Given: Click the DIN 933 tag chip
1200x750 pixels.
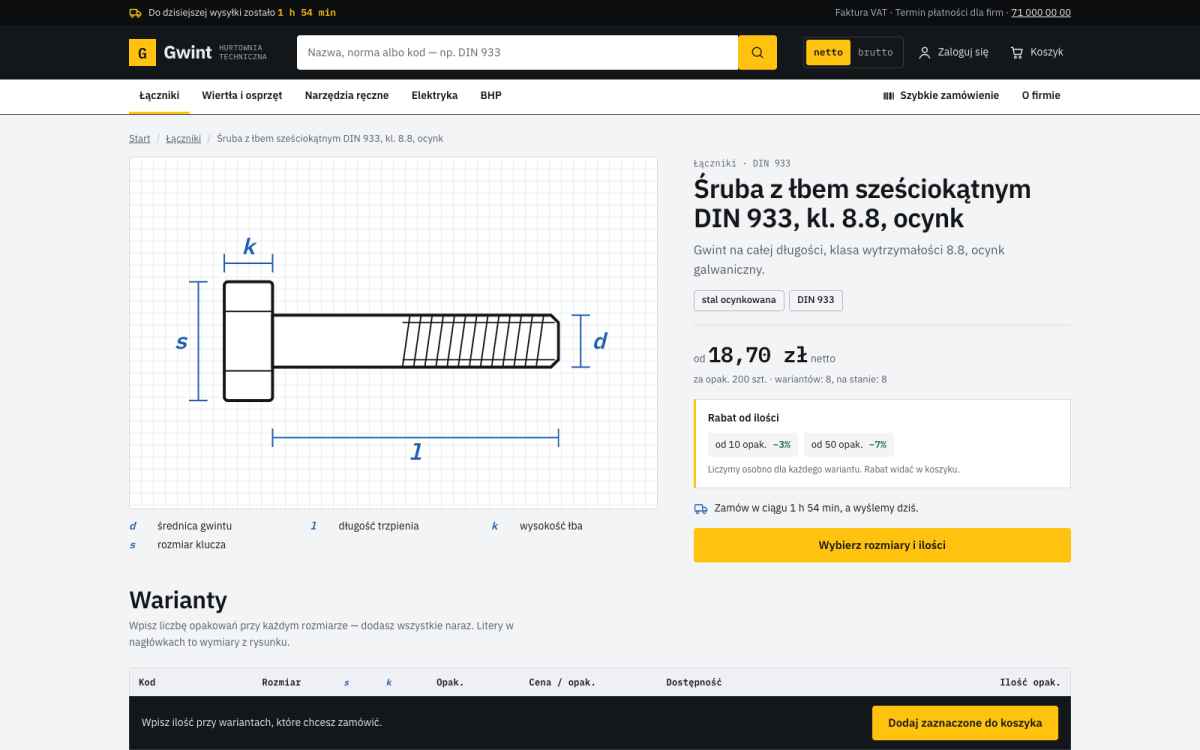Looking at the screenshot, I should 816,300.
